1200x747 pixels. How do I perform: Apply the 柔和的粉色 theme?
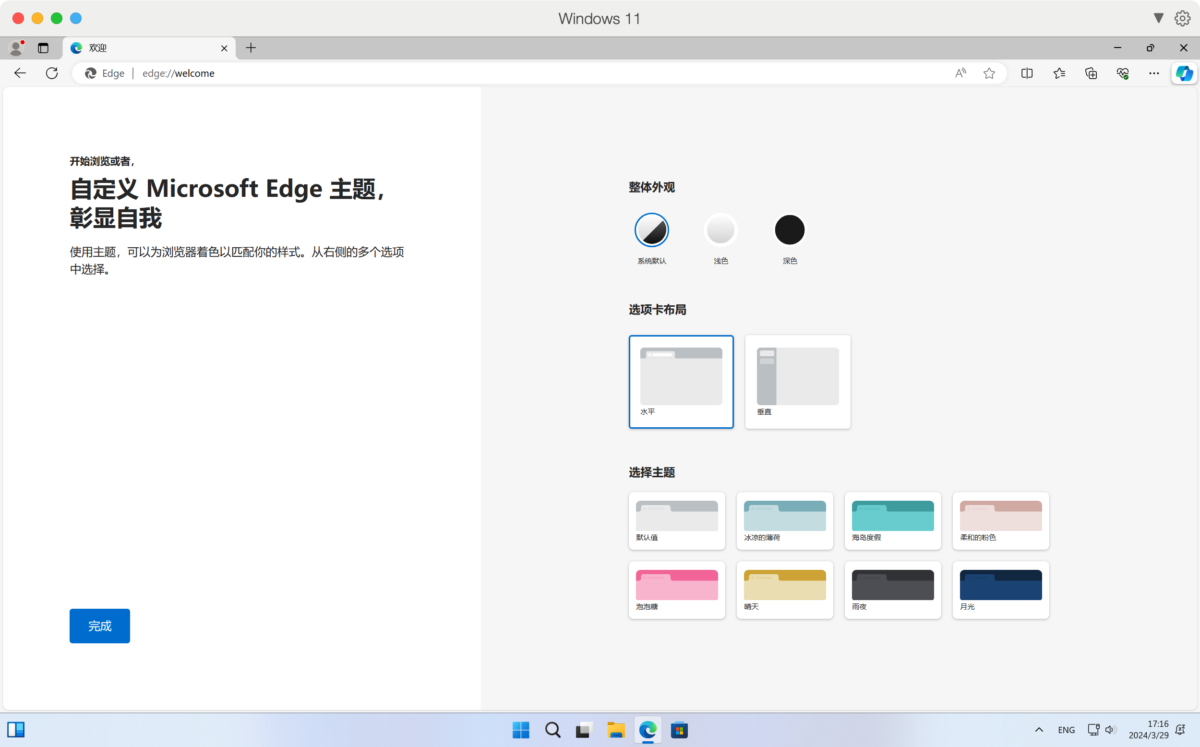coord(1001,520)
